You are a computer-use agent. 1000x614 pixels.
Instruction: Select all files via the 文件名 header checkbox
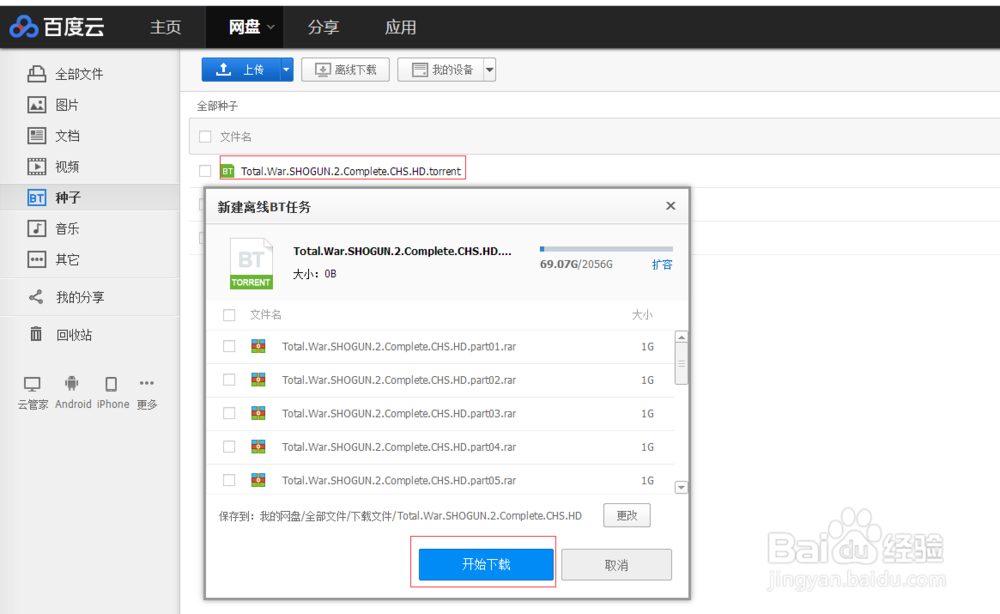228,314
